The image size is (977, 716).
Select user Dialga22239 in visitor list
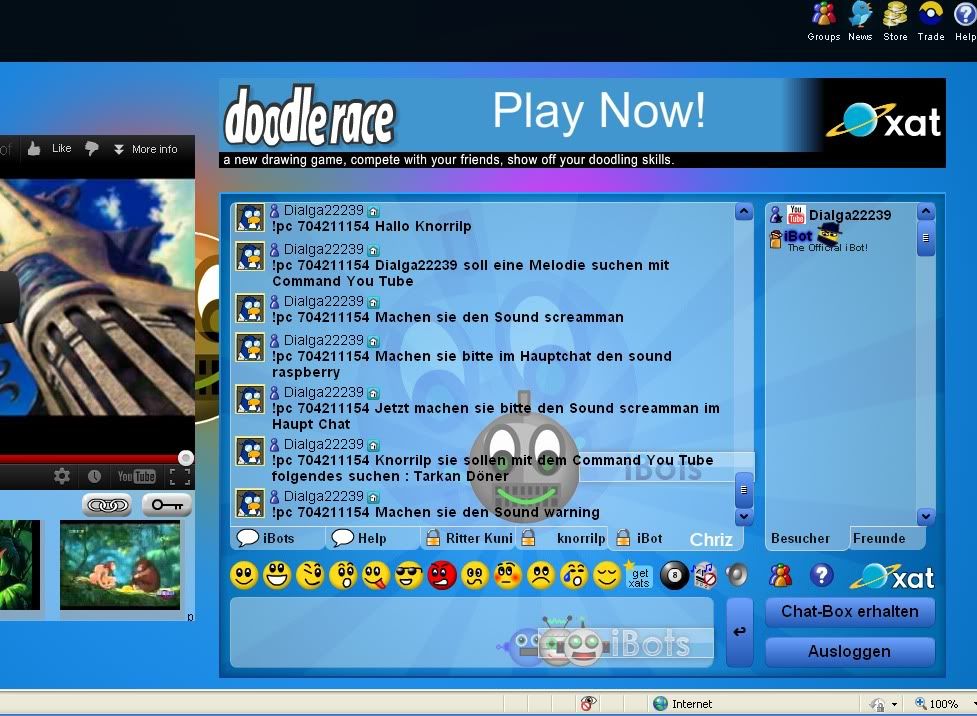(x=850, y=216)
